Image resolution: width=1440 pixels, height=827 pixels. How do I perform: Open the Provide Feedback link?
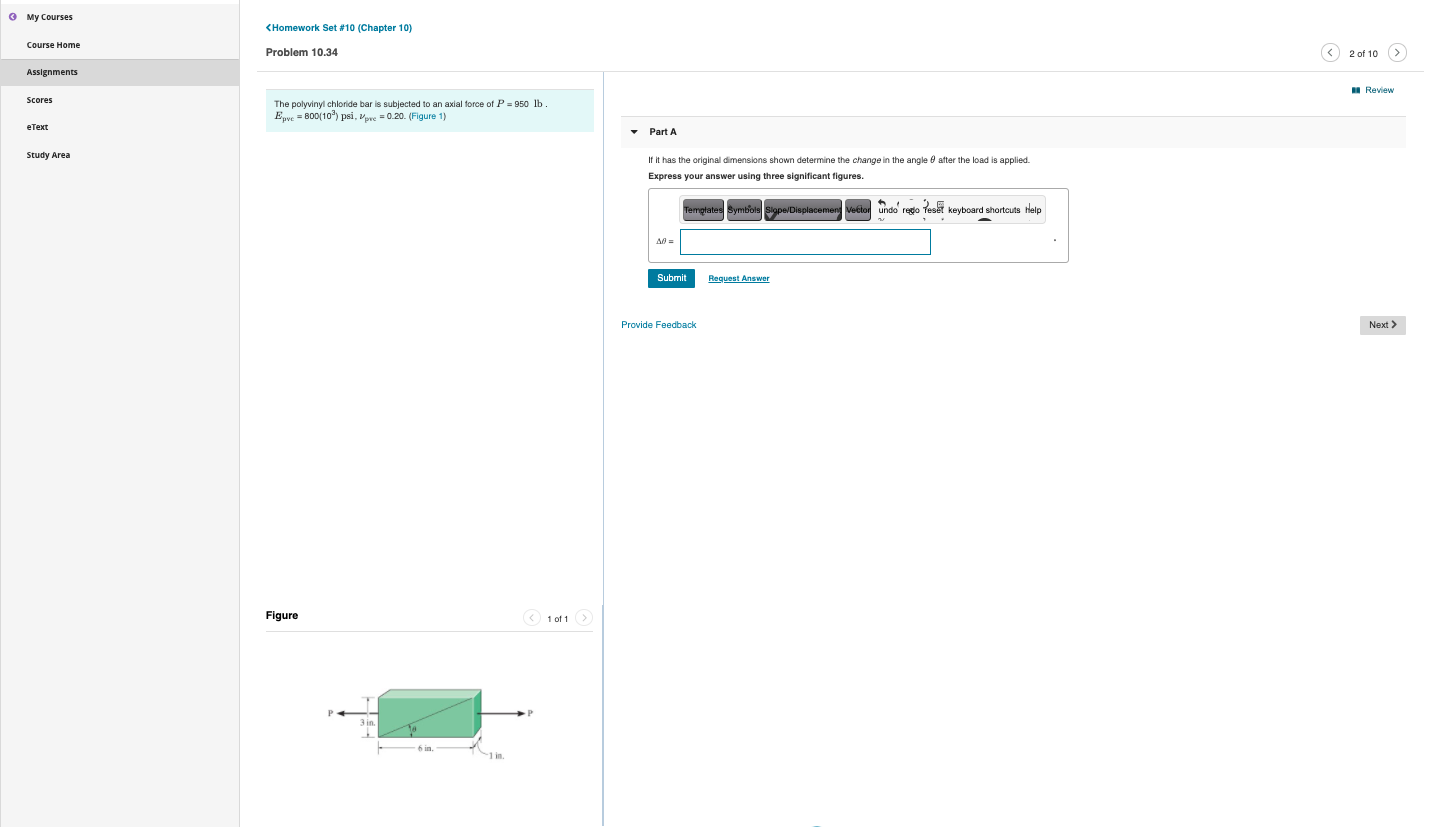click(x=659, y=325)
